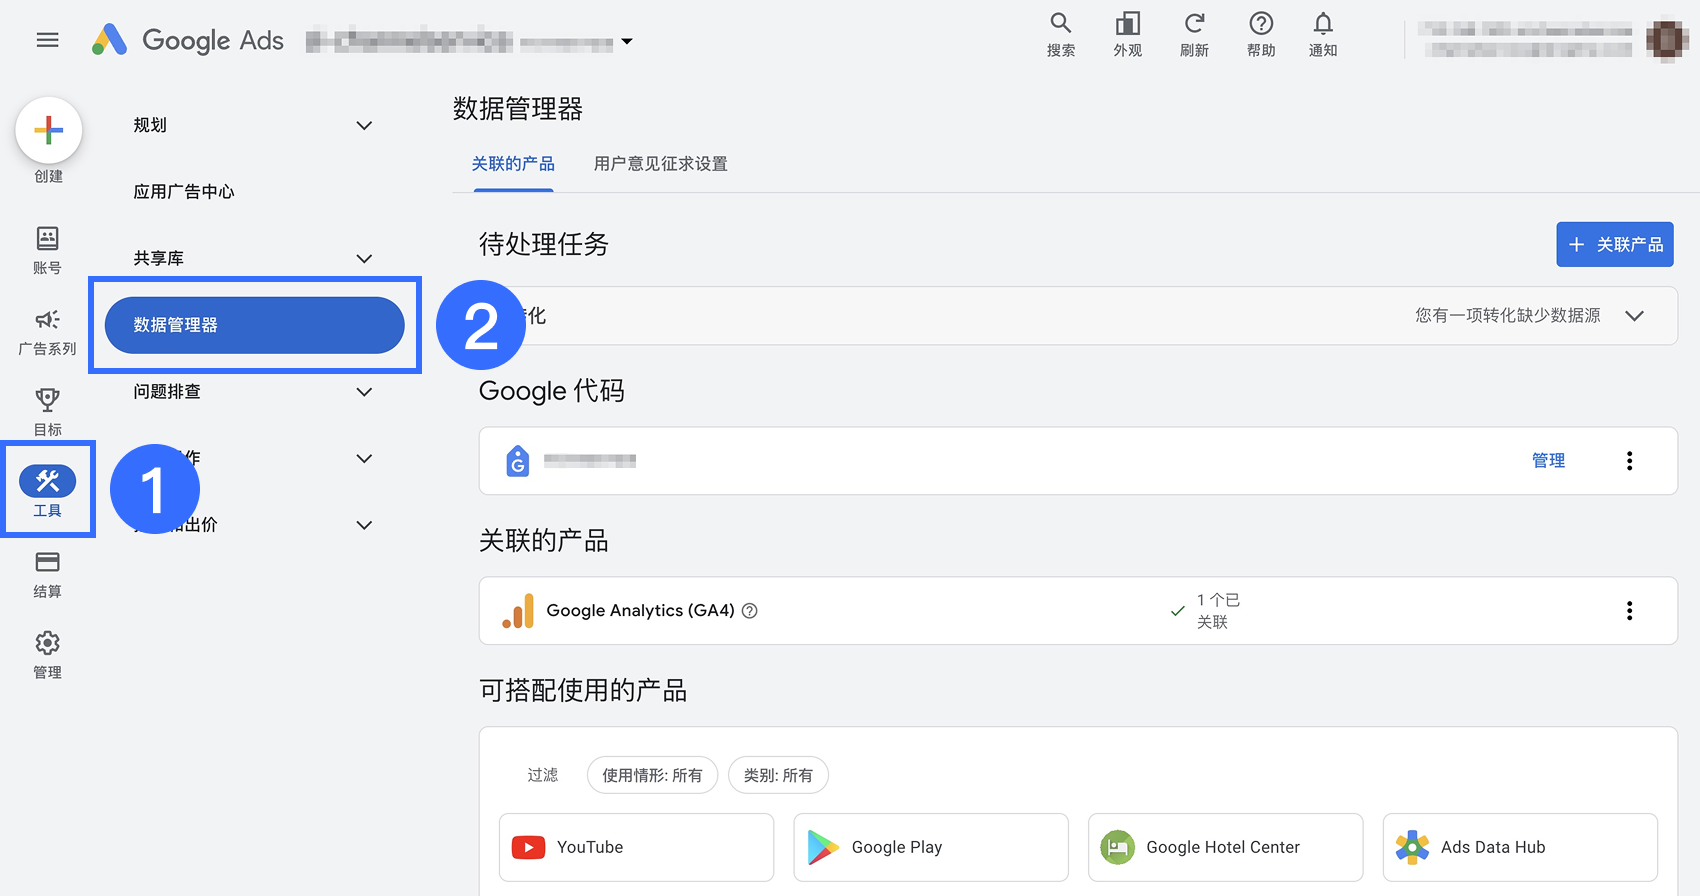Click the manage (管理) link for Google tag
1700x896 pixels.
(1548, 461)
